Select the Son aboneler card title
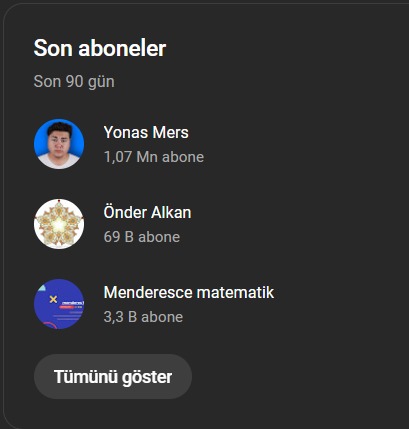409x429 pixels. pos(100,48)
